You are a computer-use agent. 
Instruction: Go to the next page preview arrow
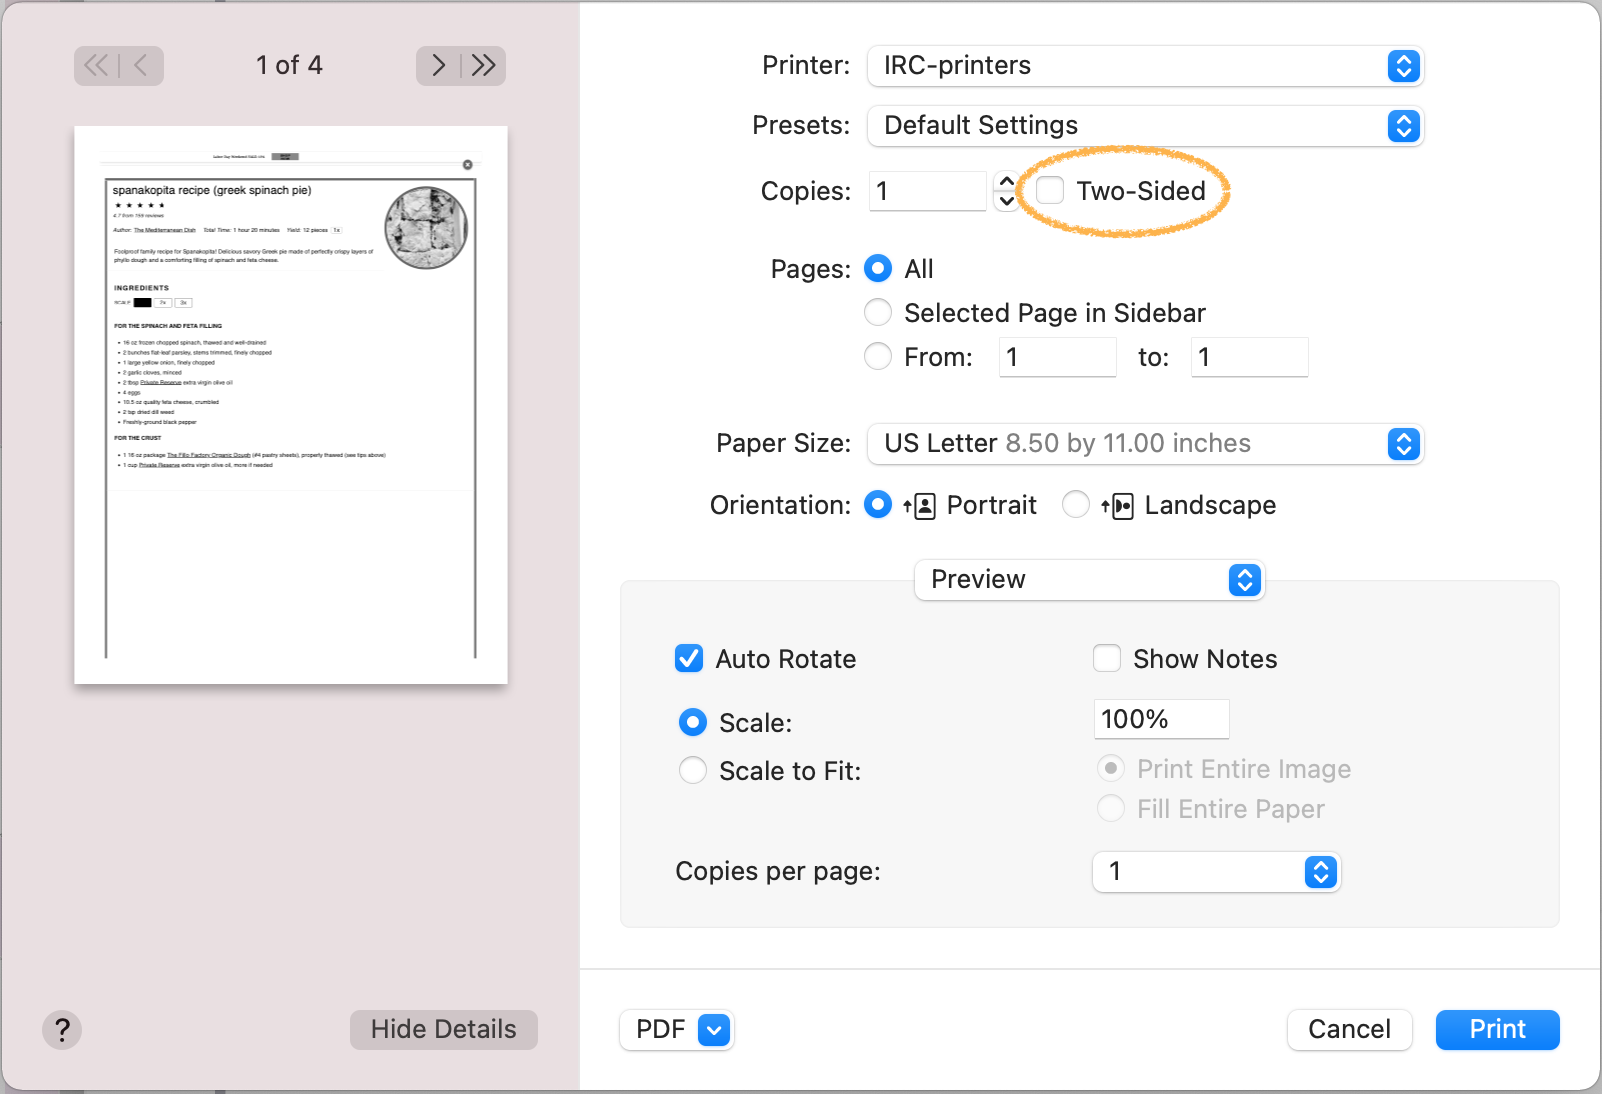(438, 66)
